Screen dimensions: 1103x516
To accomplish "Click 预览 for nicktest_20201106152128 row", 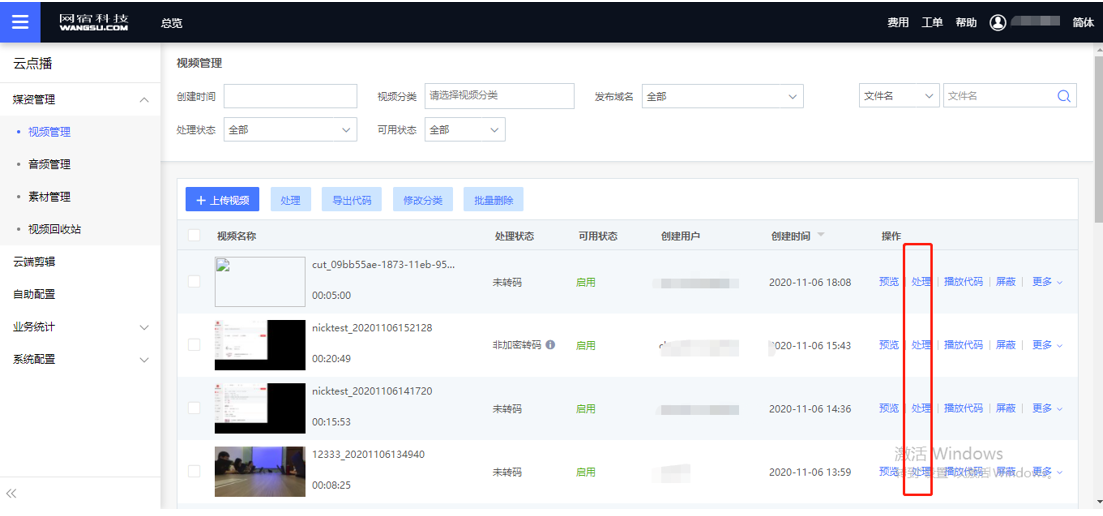I will point(888,344).
